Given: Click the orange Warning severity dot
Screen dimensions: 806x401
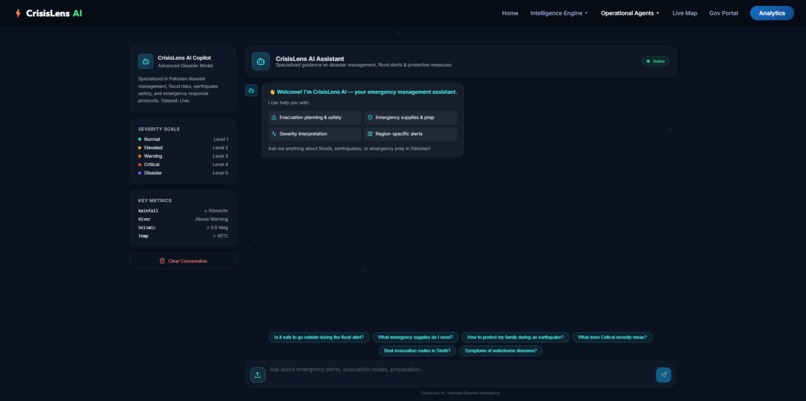Looking at the screenshot, I should [x=139, y=156].
